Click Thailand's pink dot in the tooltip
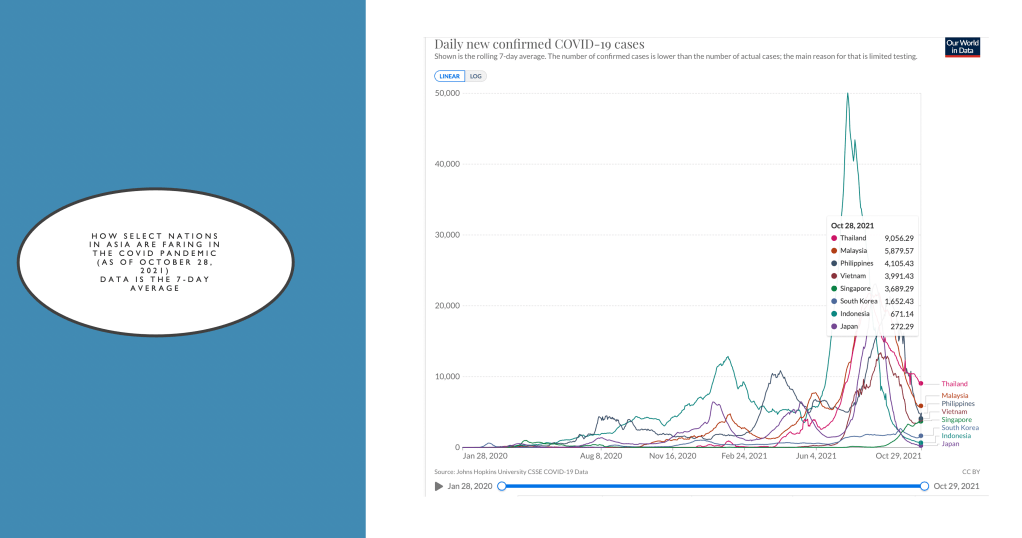Image resolution: width=1022 pixels, height=538 pixels. pos(834,238)
